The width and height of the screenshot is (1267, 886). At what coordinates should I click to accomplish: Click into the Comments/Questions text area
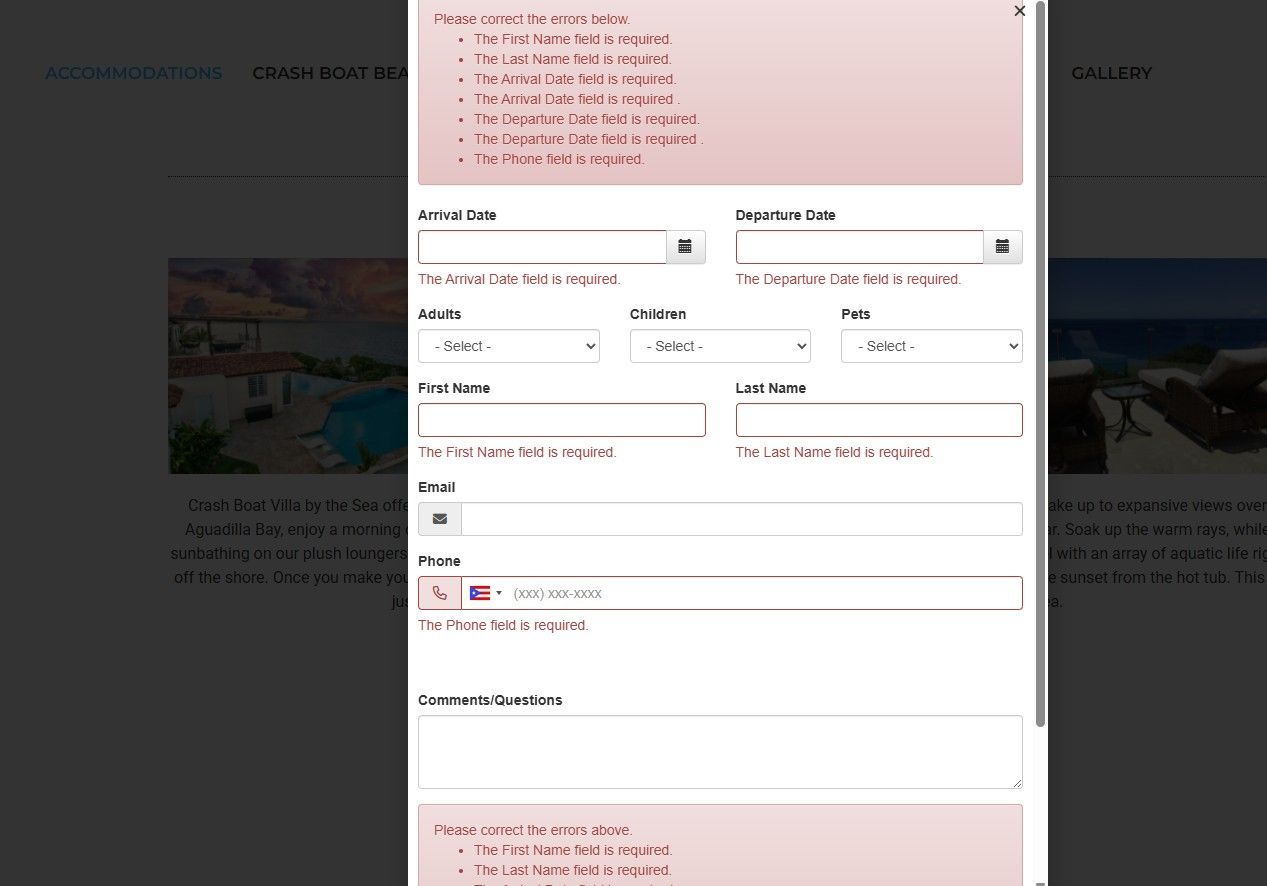pyautogui.click(x=719, y=751)
